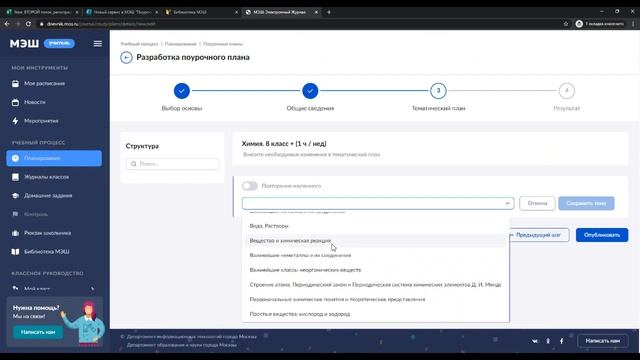Open the Одноклассники icon in footer
Viewport: 640px width, 360px height.
(x=548, y=341)
